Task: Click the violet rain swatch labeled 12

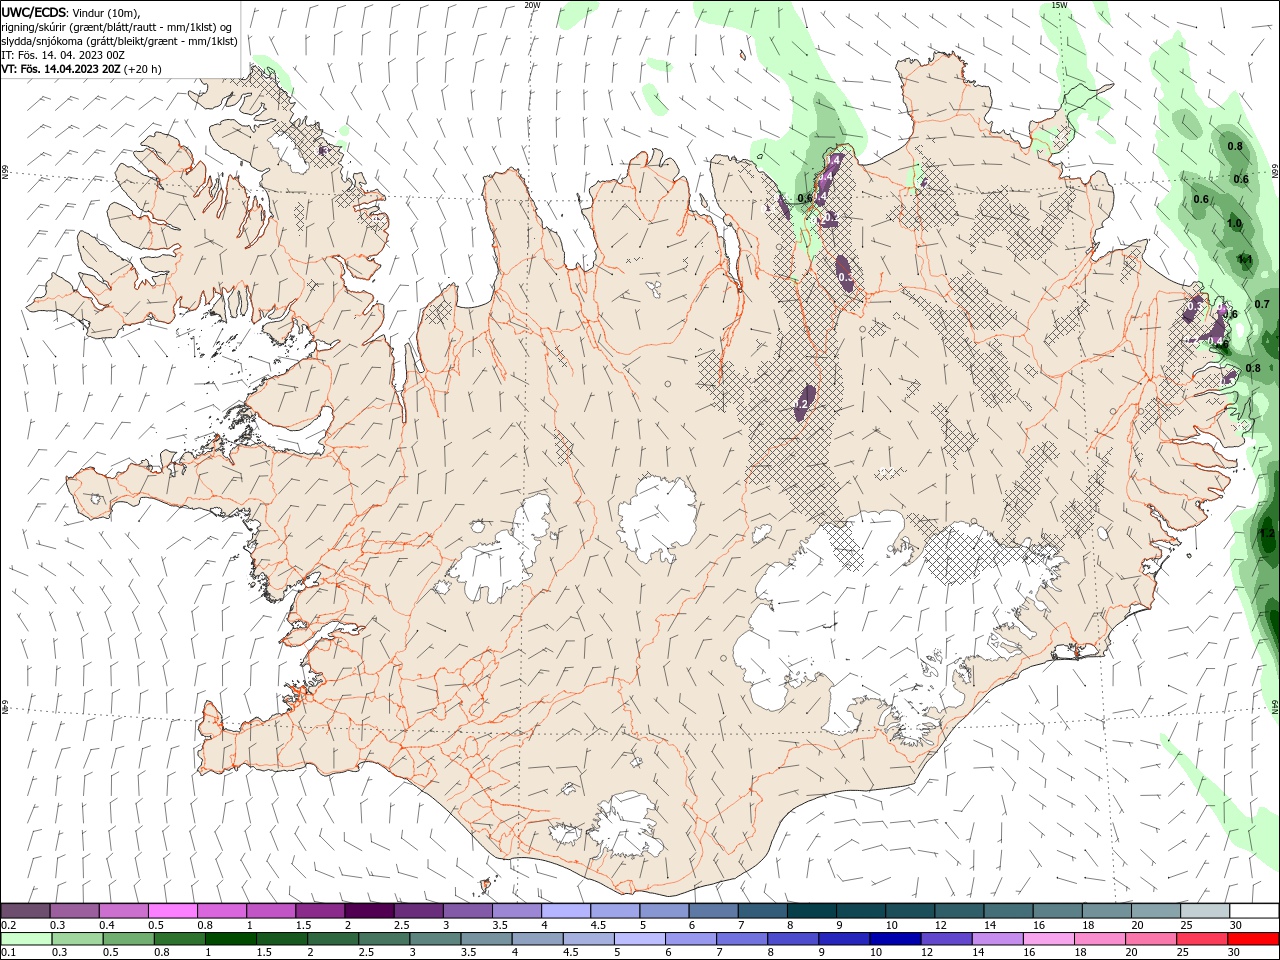Action: click(945, 938)
